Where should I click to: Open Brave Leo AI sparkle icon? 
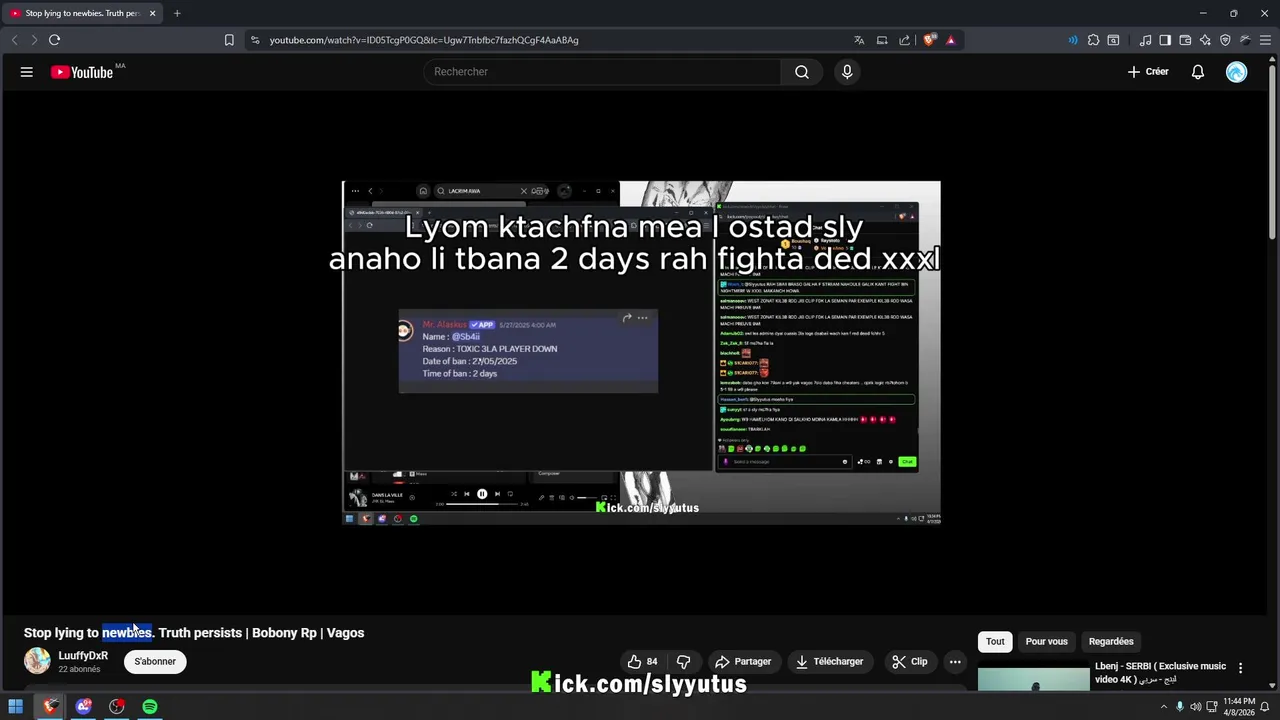1205,40
